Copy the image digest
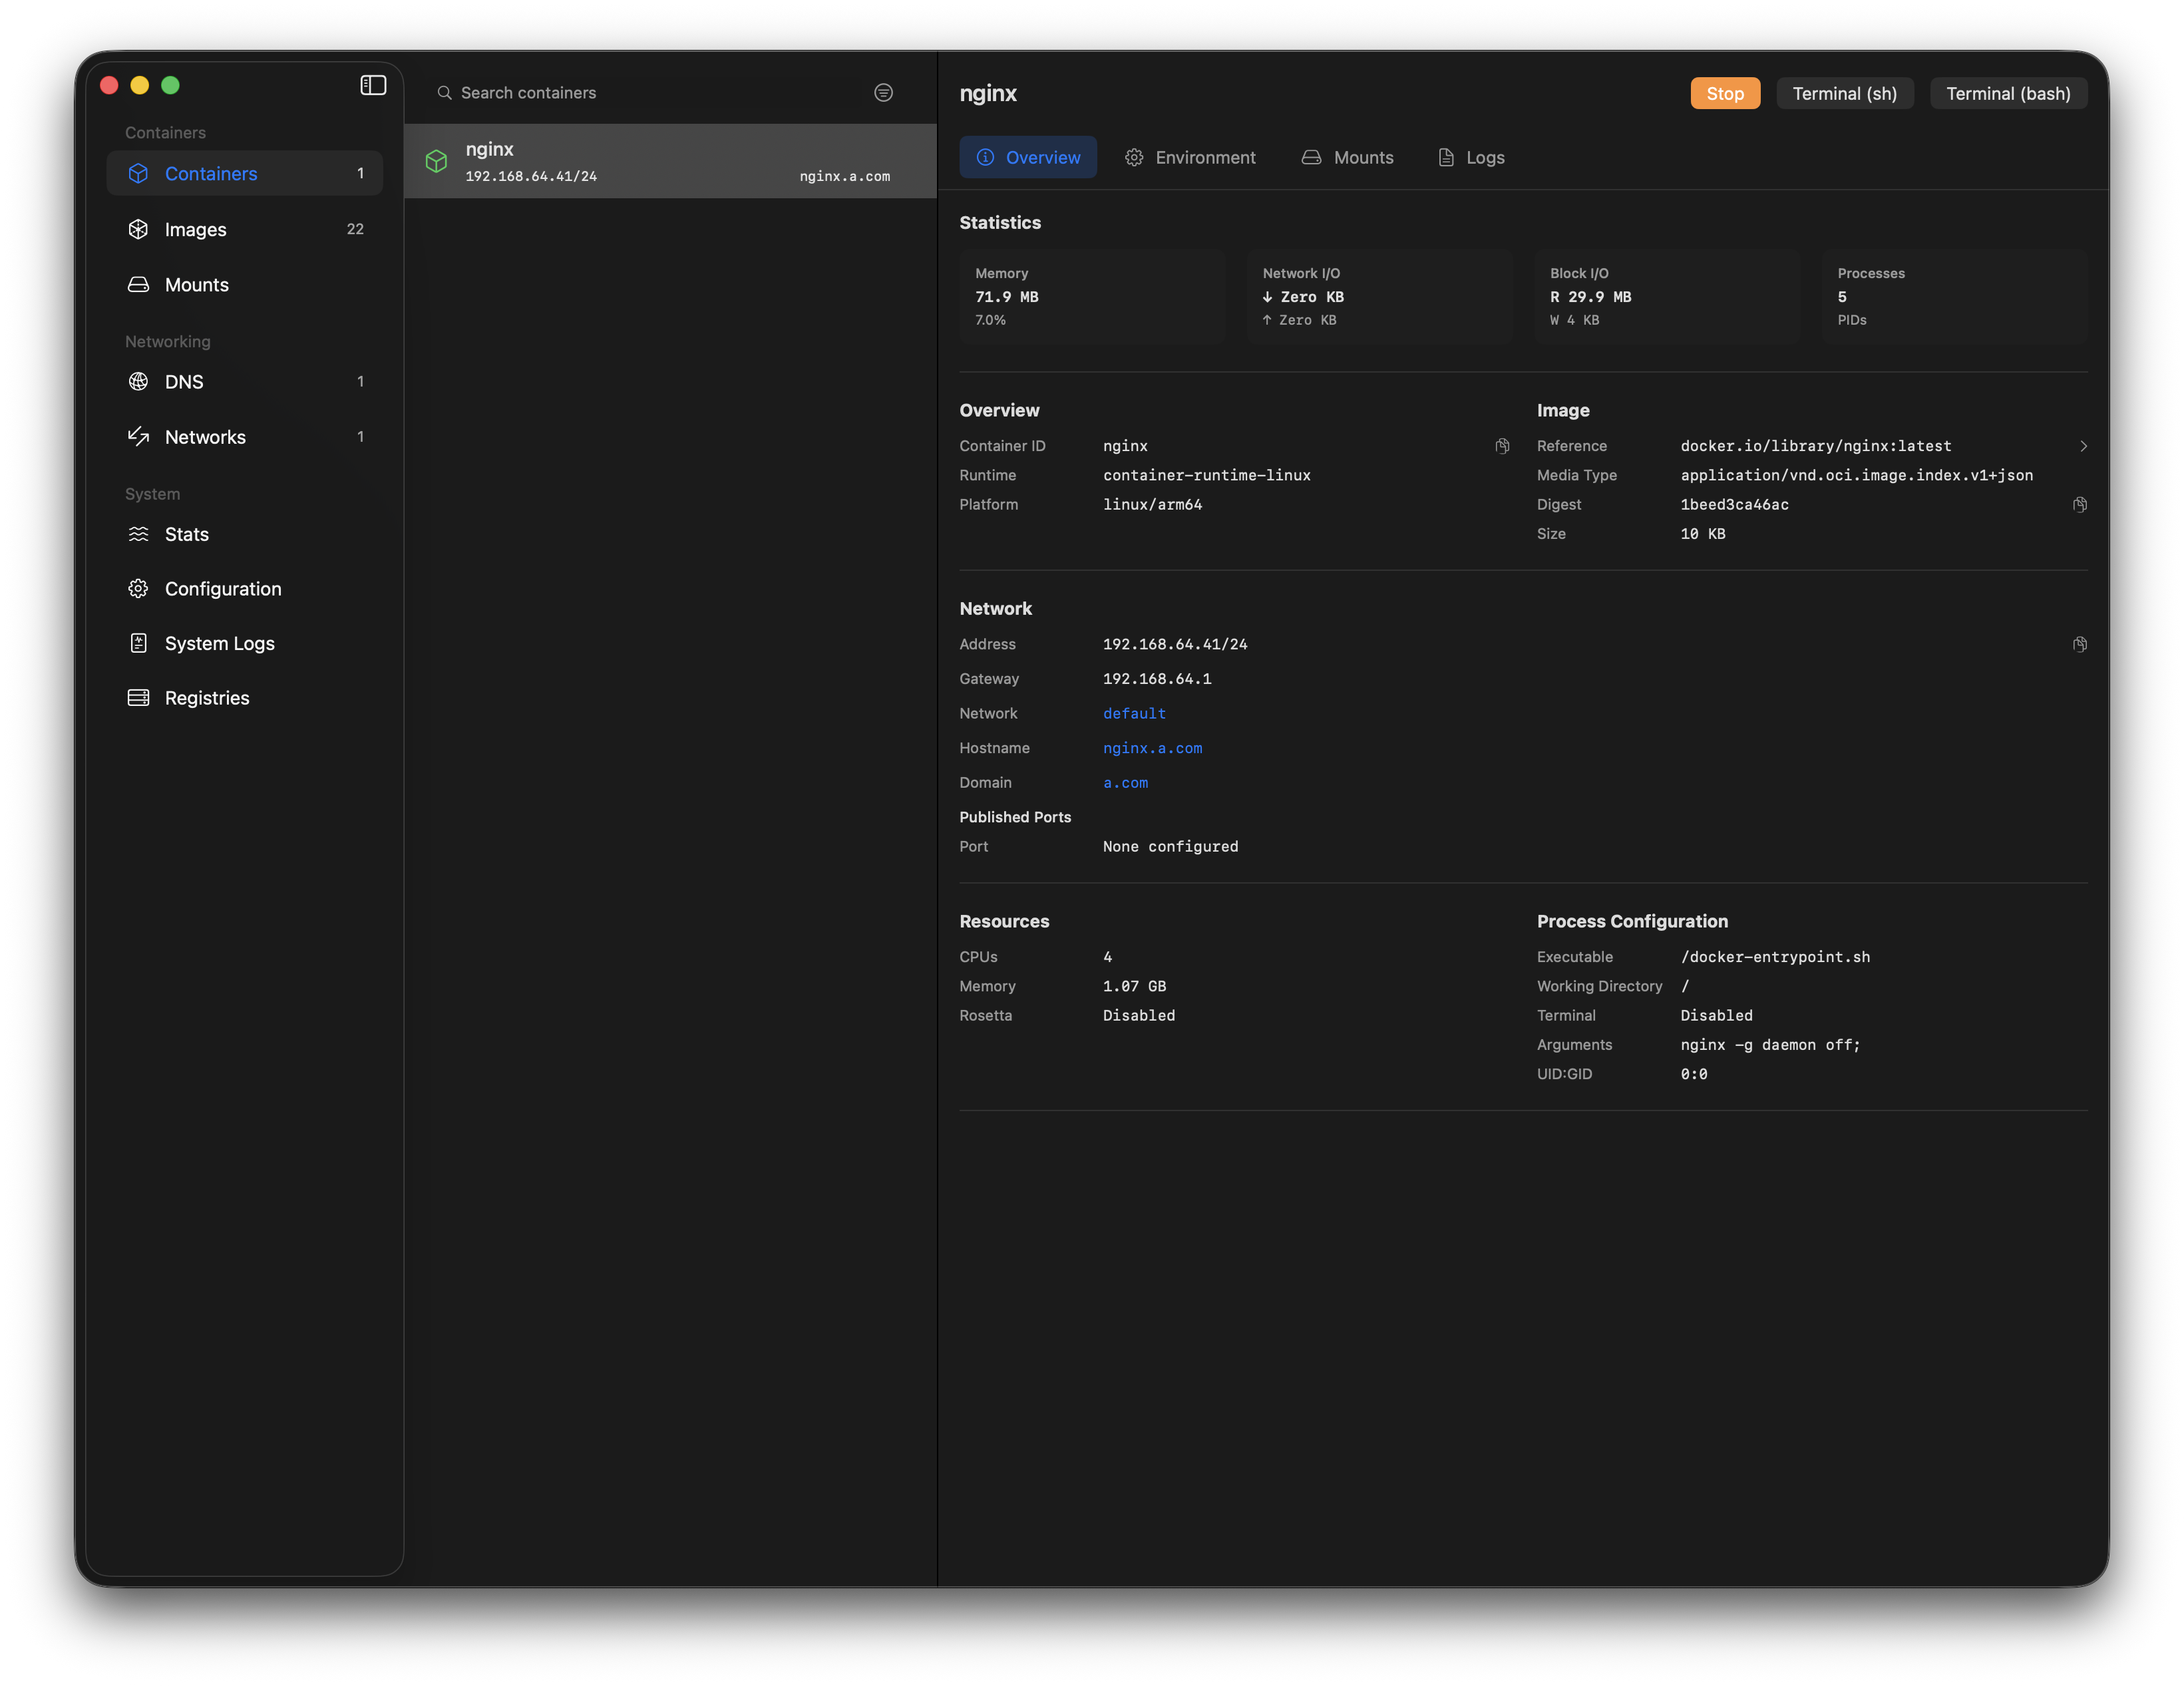Screen dimensions: 2184x1686 point(2079,505)
